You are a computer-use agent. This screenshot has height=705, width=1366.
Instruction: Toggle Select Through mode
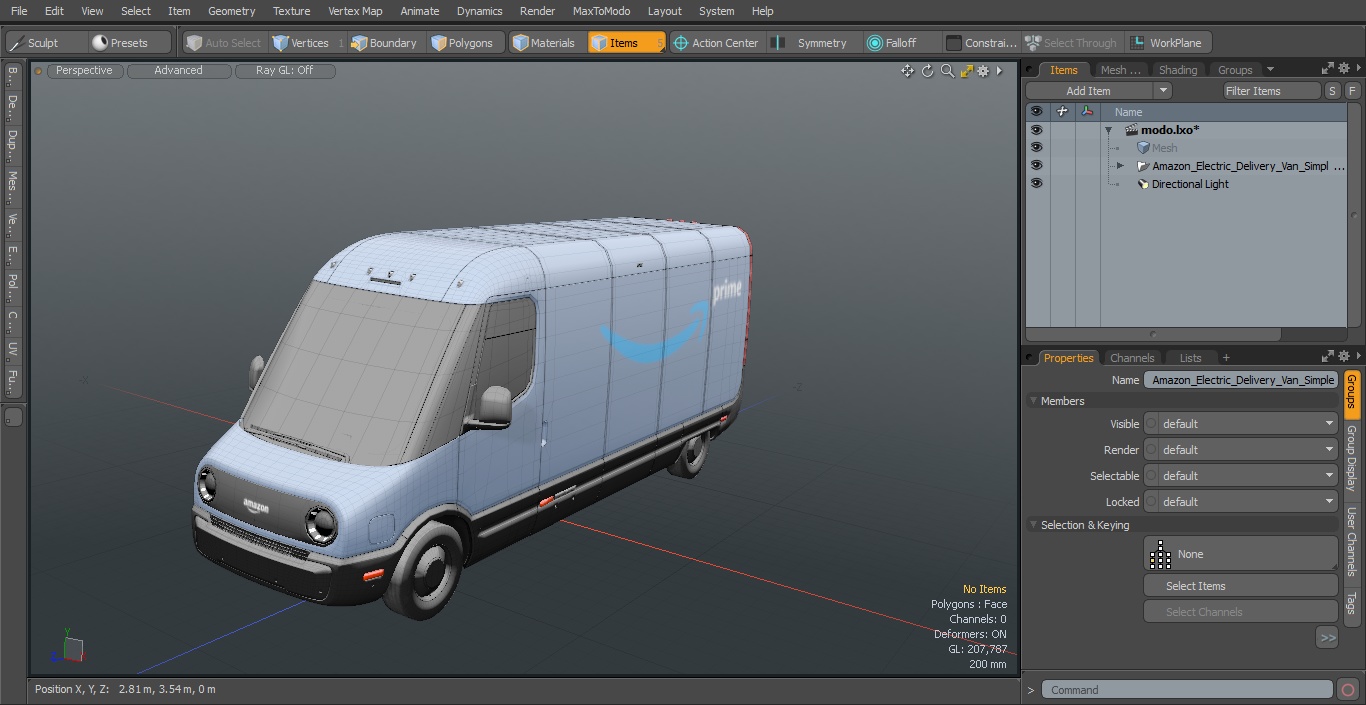click(x=1071, y=43)
